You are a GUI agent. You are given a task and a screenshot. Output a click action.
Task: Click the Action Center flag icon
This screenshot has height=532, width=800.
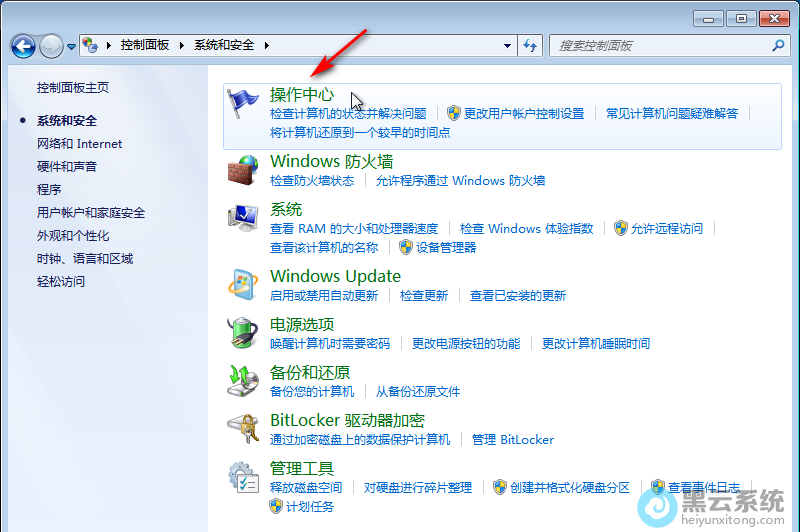point(244,103)
